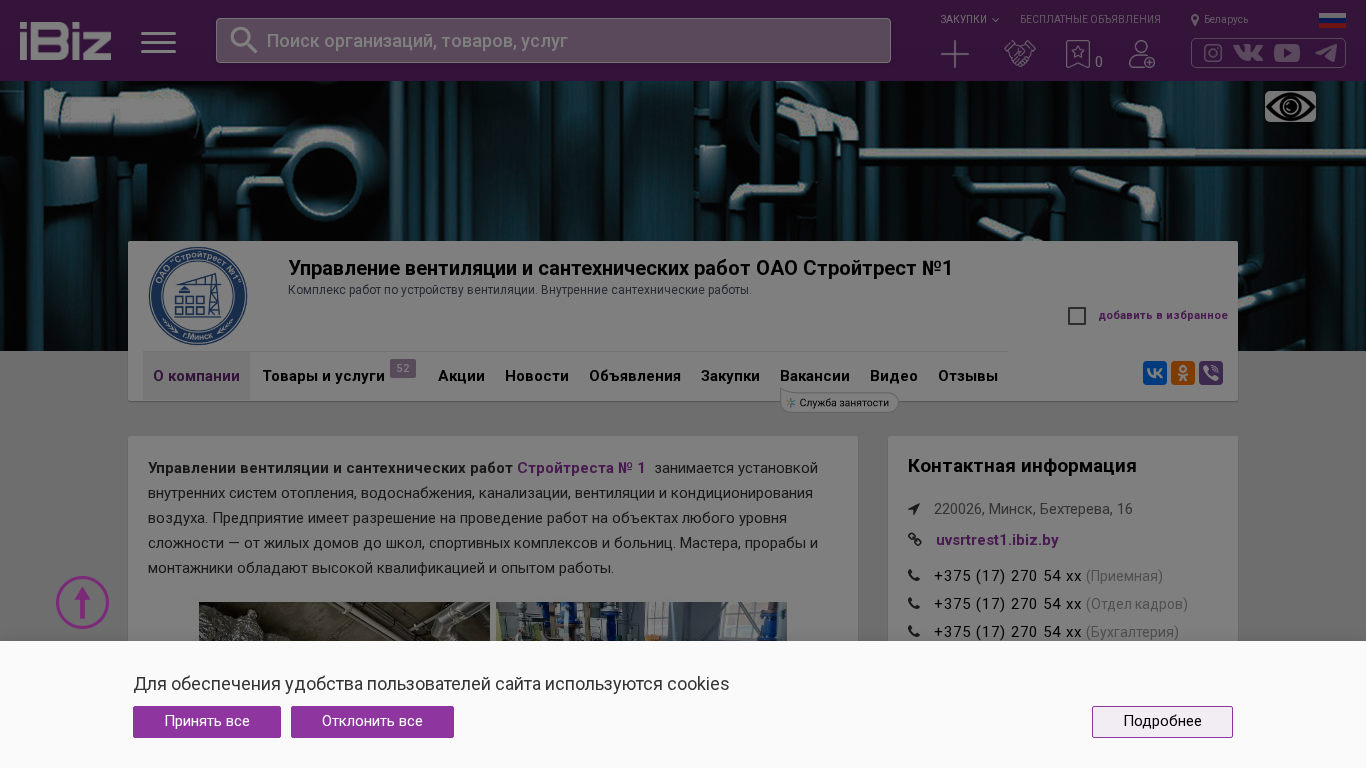Open the YouTube icon in header

tap(1287, 53)
